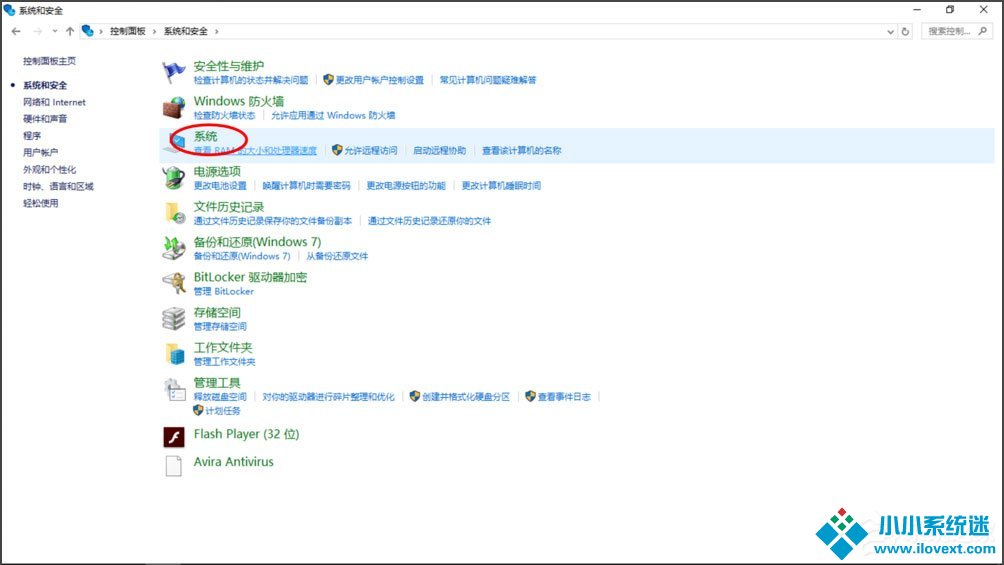Open Avira Antivirus link
This screenshot has height=565, width=1004.
[x=234, y=461]
